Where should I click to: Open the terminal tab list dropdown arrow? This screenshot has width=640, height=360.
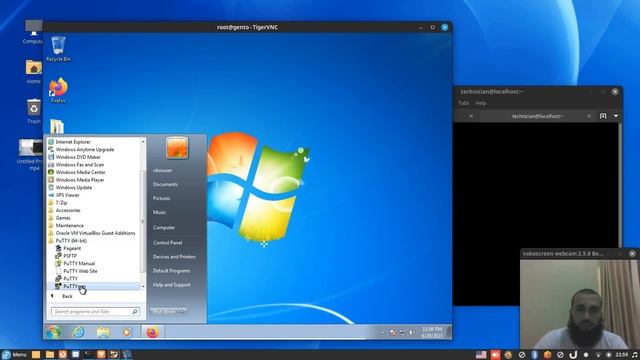[x=616, y=116]
